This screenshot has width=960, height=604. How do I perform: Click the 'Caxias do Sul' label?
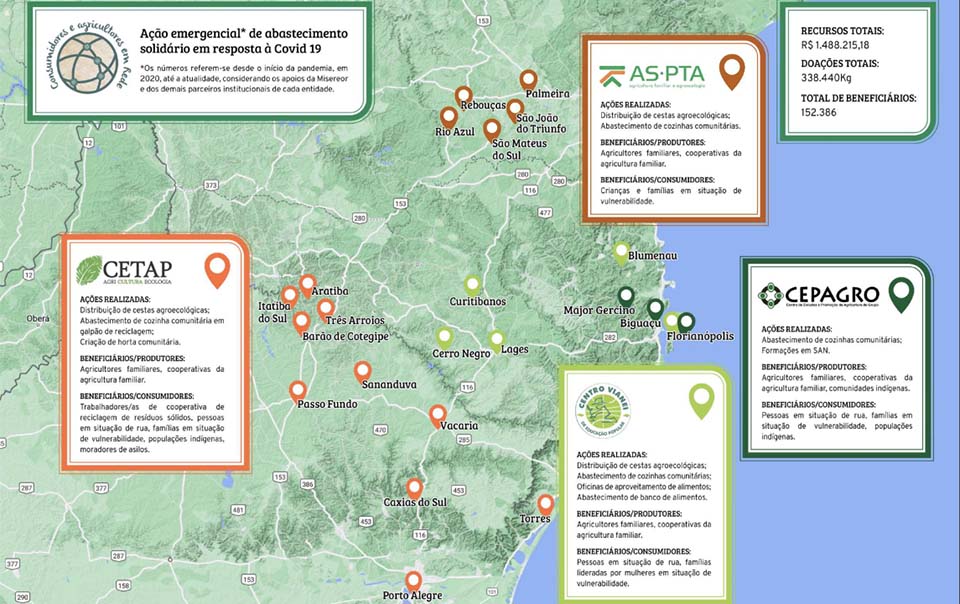(415, 502)
